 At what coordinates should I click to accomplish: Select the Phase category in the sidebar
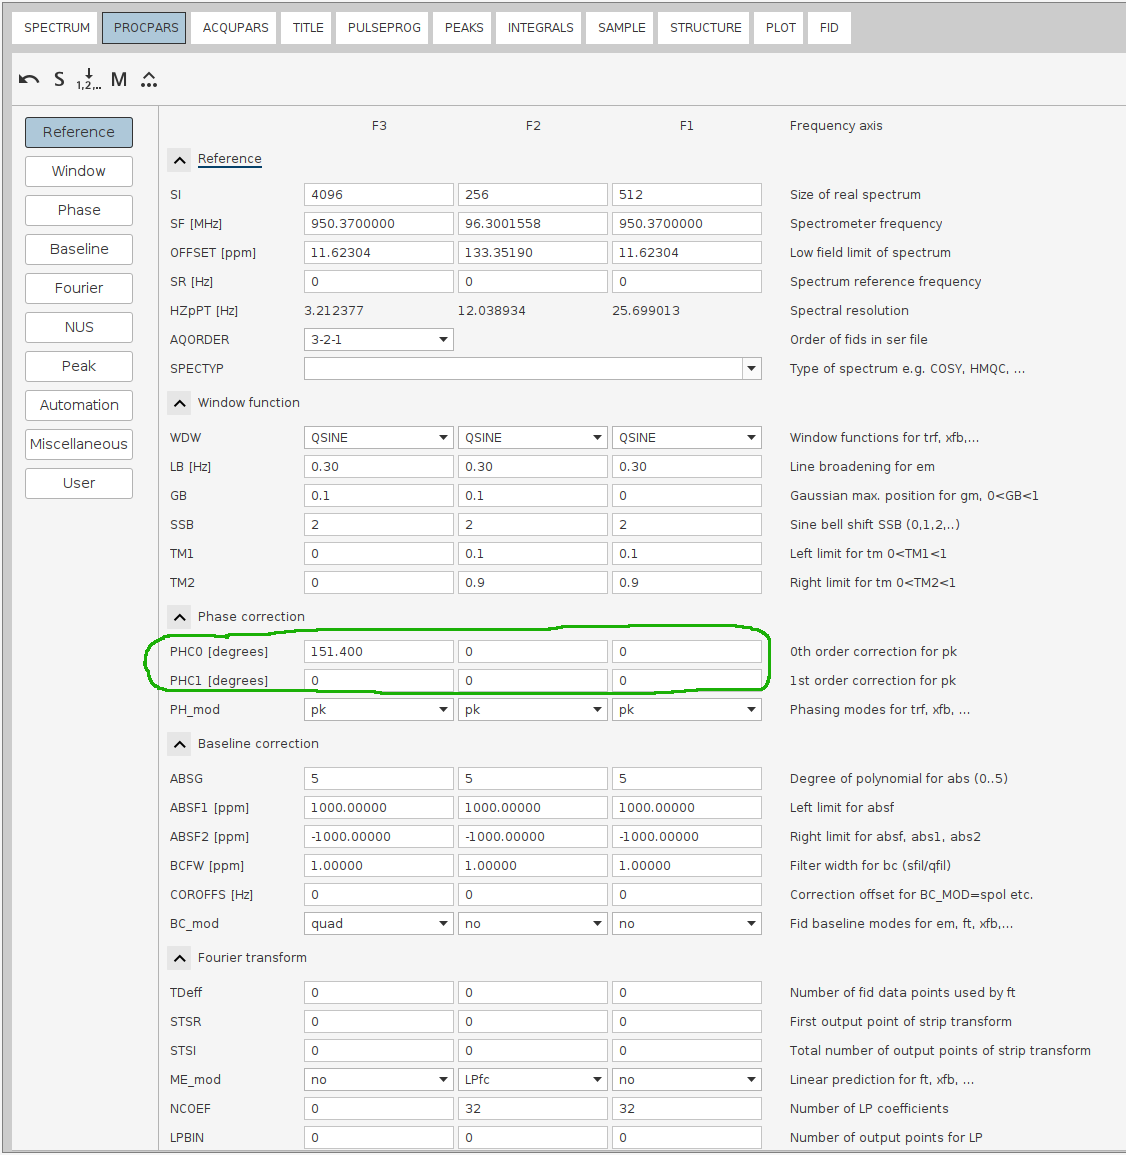tap(78, 210)
